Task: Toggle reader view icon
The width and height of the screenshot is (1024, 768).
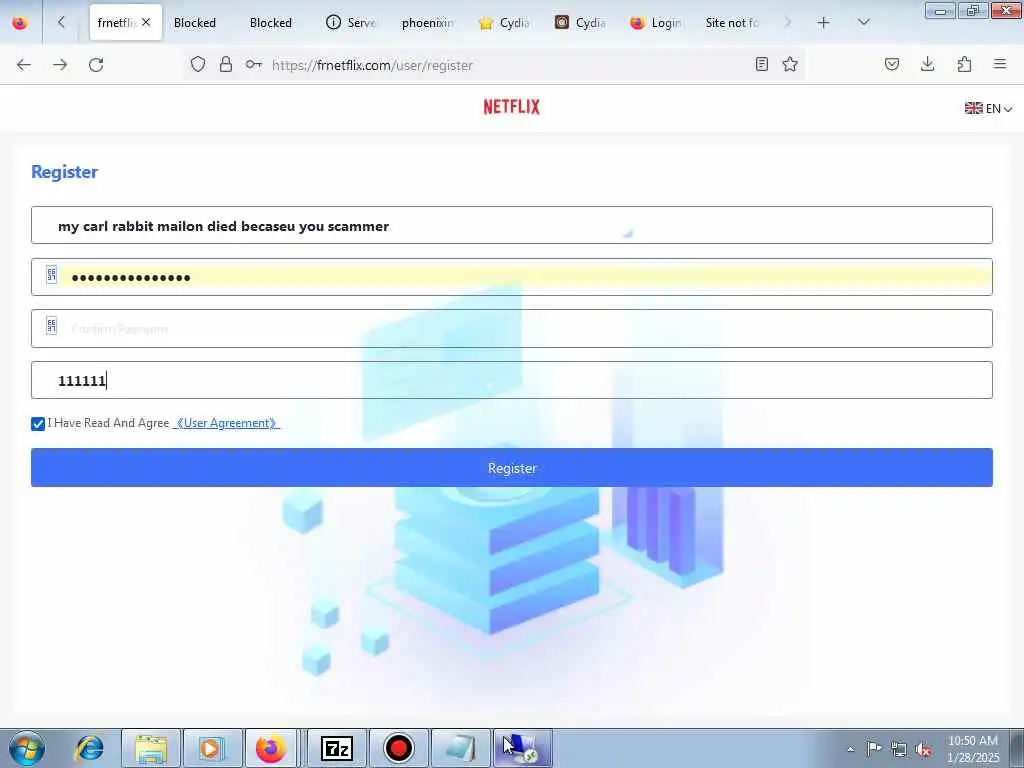Action: click(761, 64)
